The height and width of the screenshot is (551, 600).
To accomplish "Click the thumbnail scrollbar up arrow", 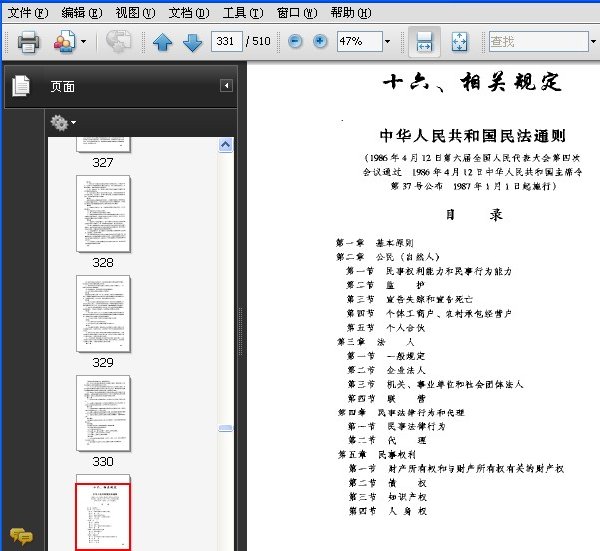I will click(225, 145).
